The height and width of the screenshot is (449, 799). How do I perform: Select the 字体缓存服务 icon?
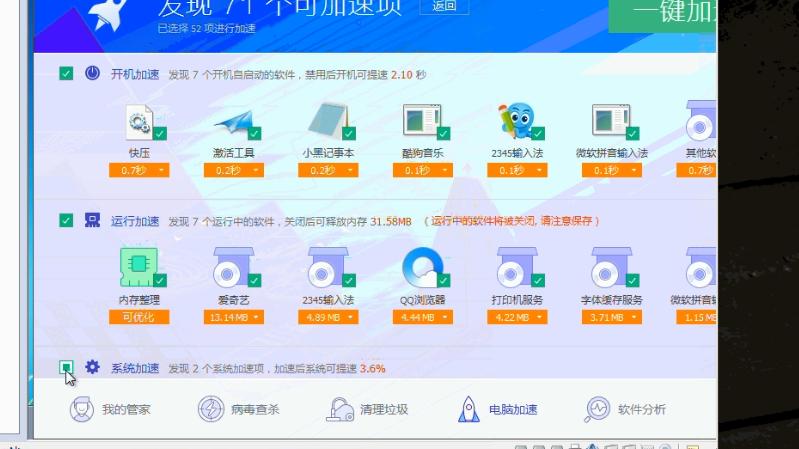point(610,267)
